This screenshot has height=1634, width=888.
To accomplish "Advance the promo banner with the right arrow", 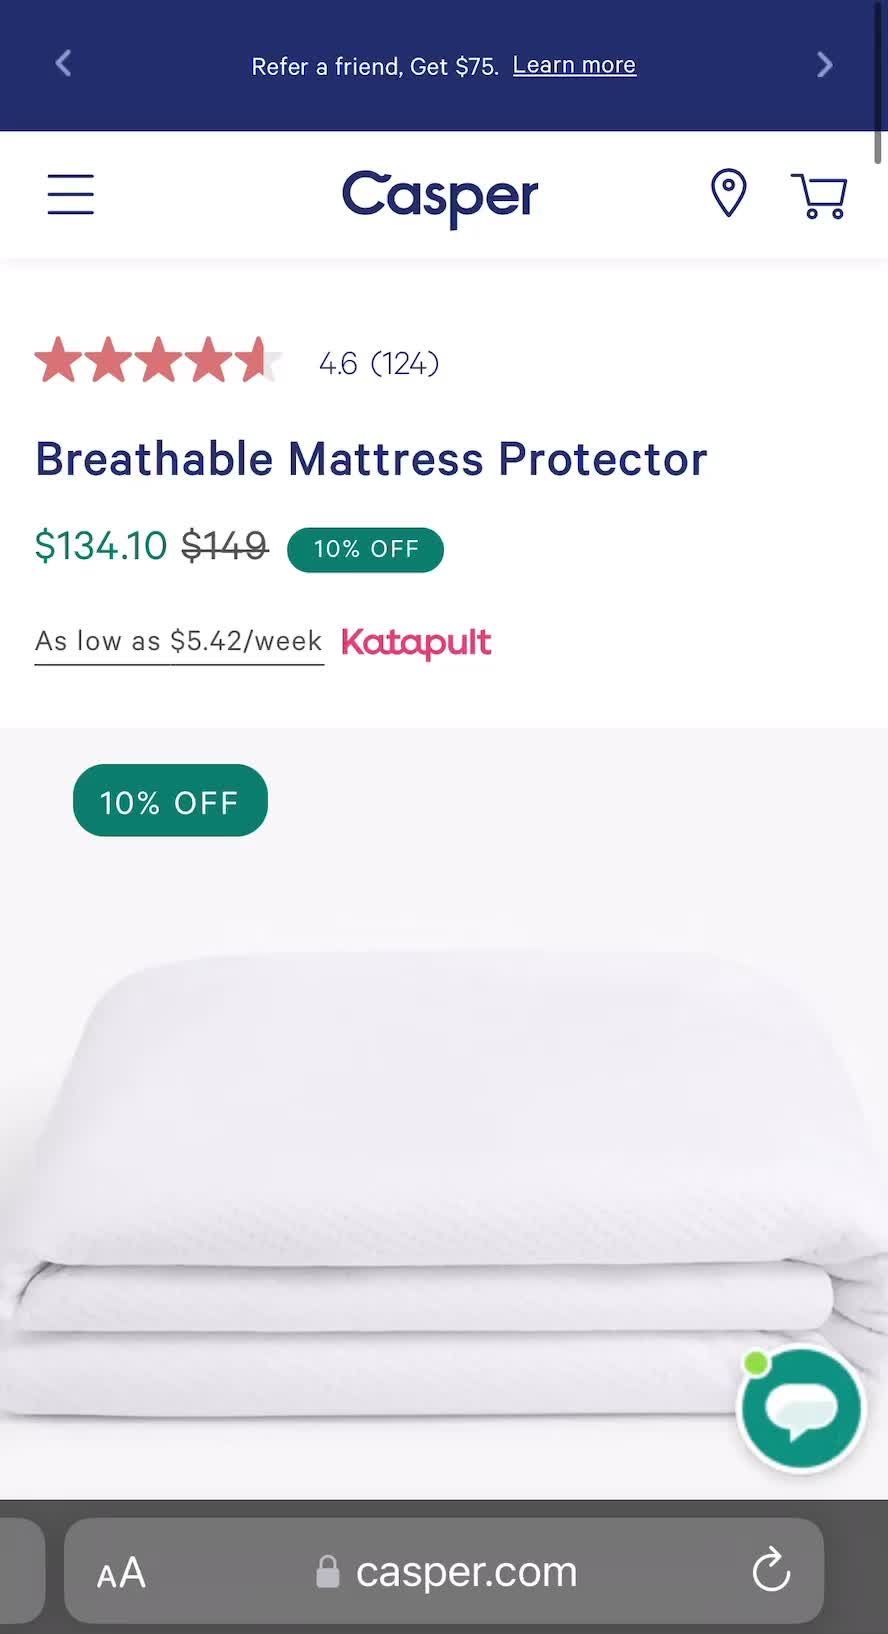I will [824, 64].
